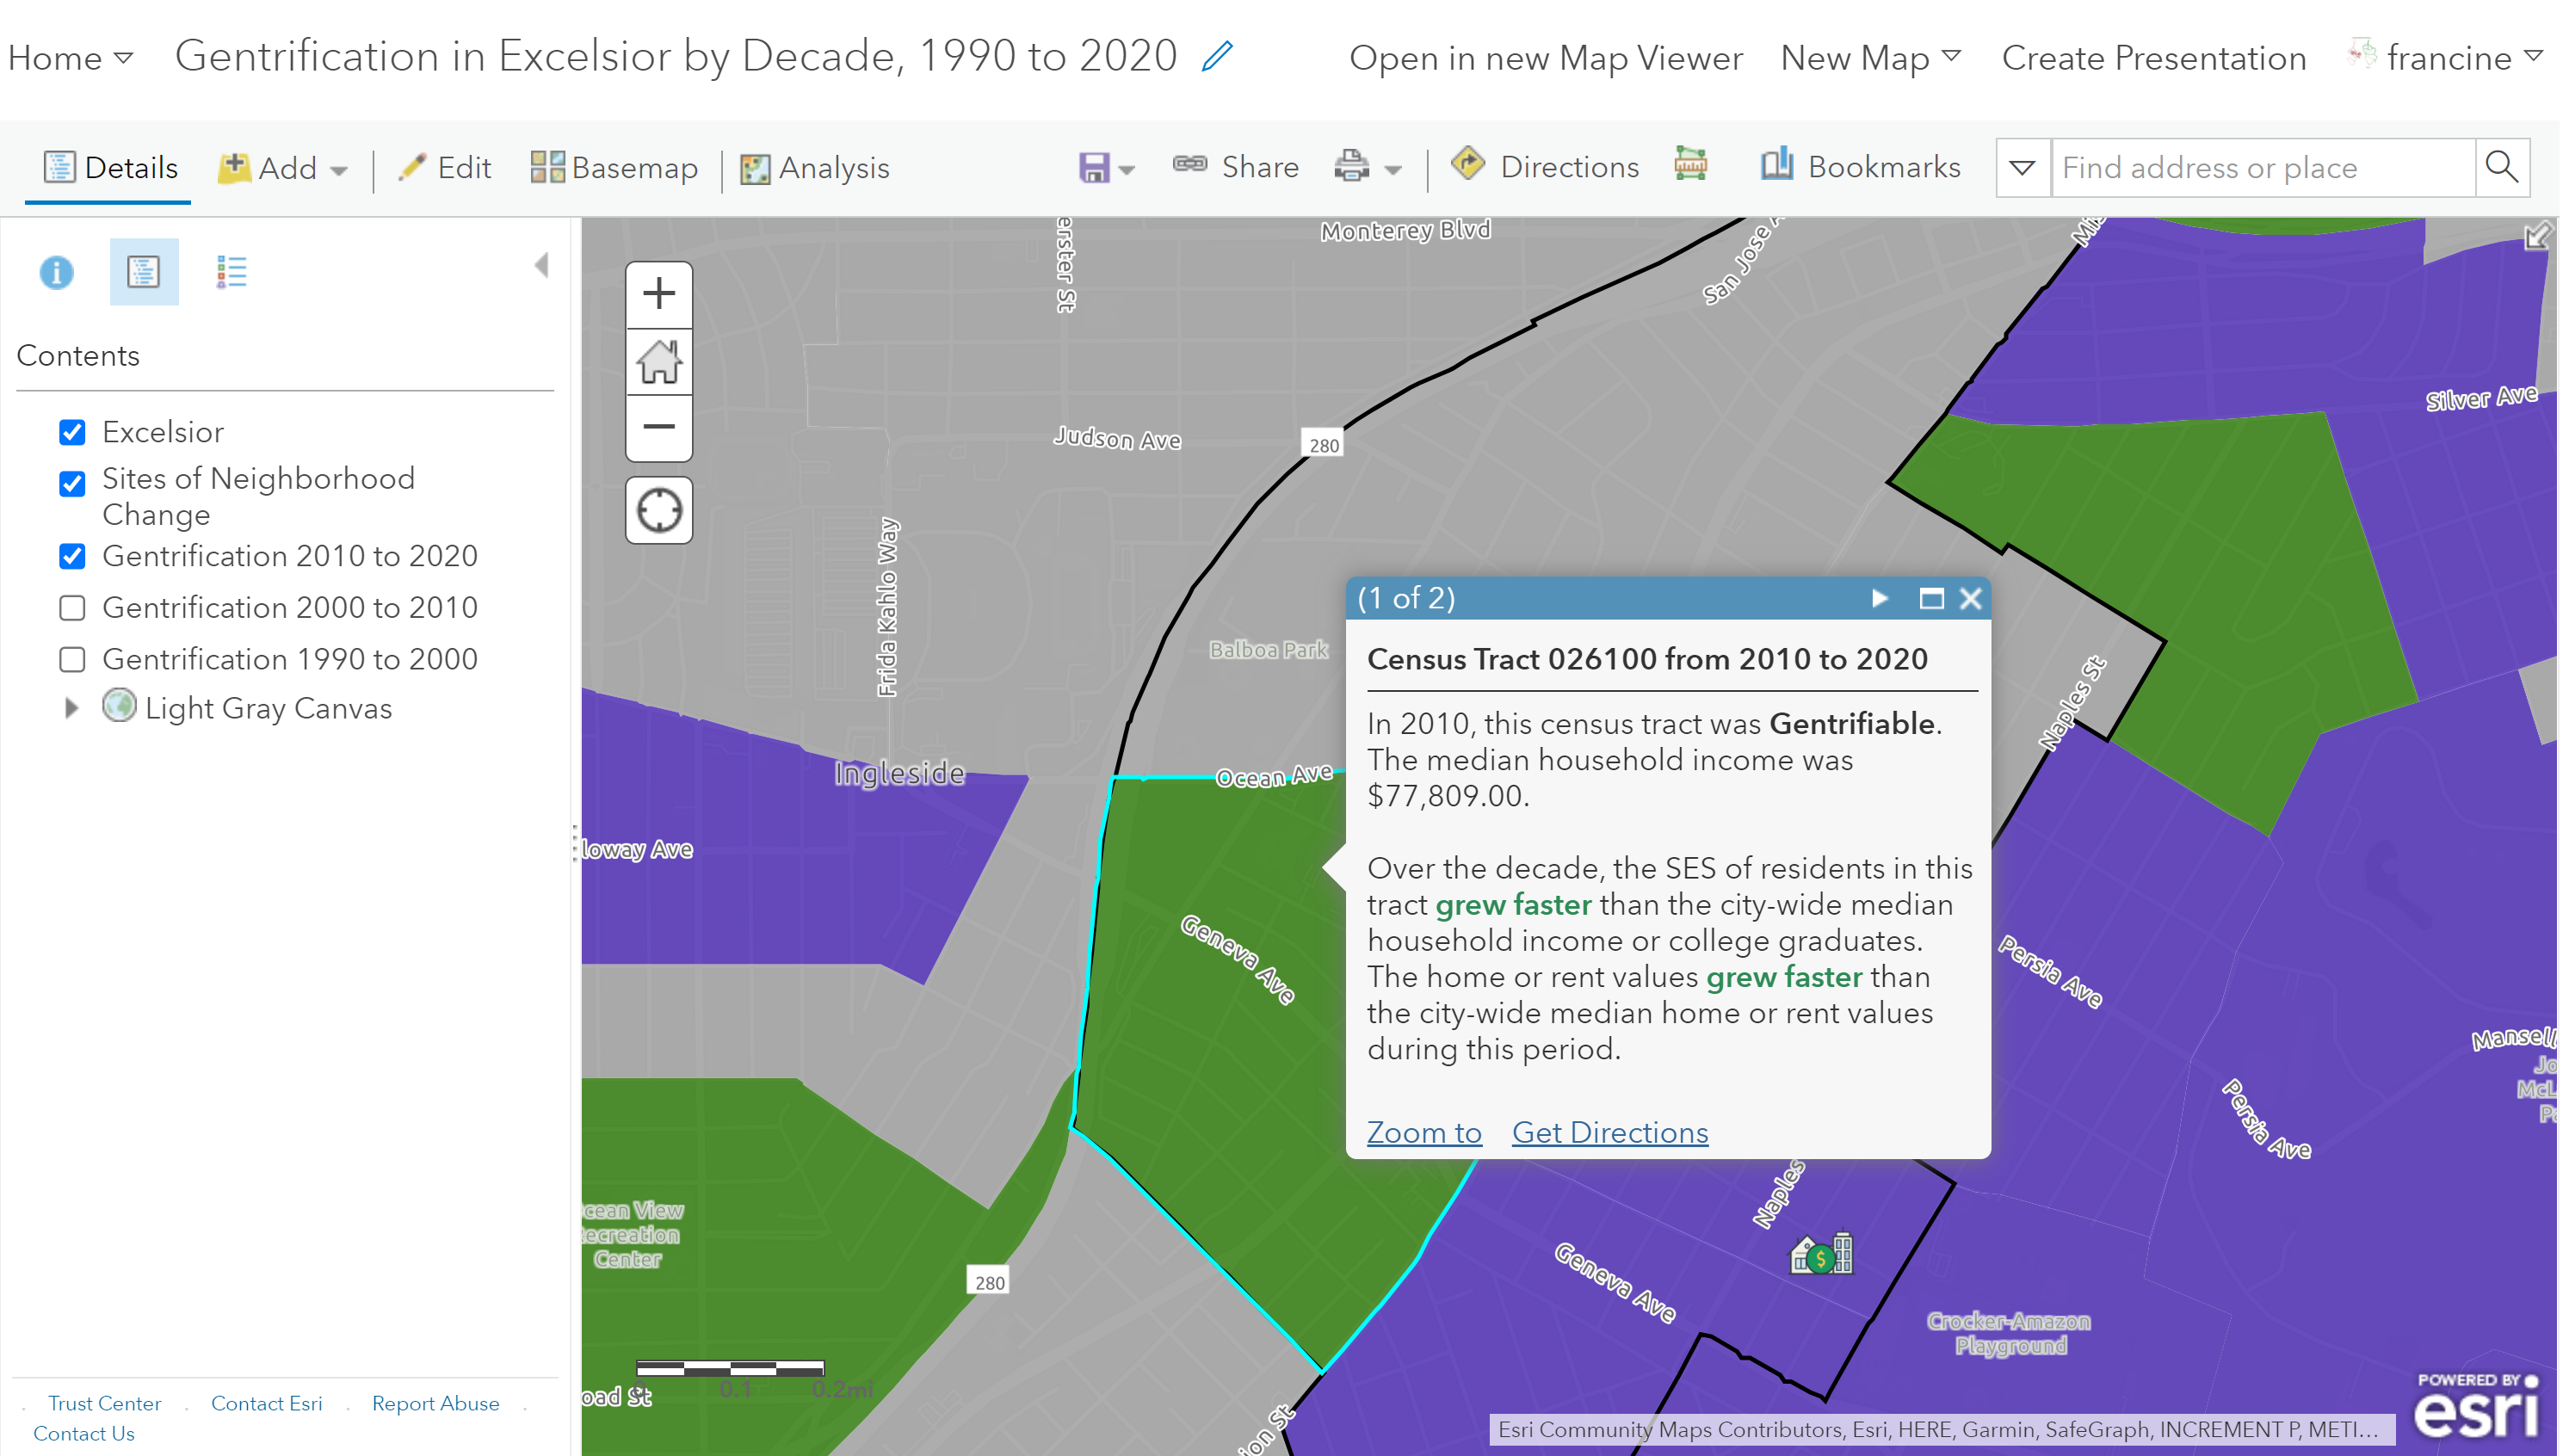This screenshot has width=2569, height=1456.
Task: Click the map zoom in plus button
Action: [659, 294]
